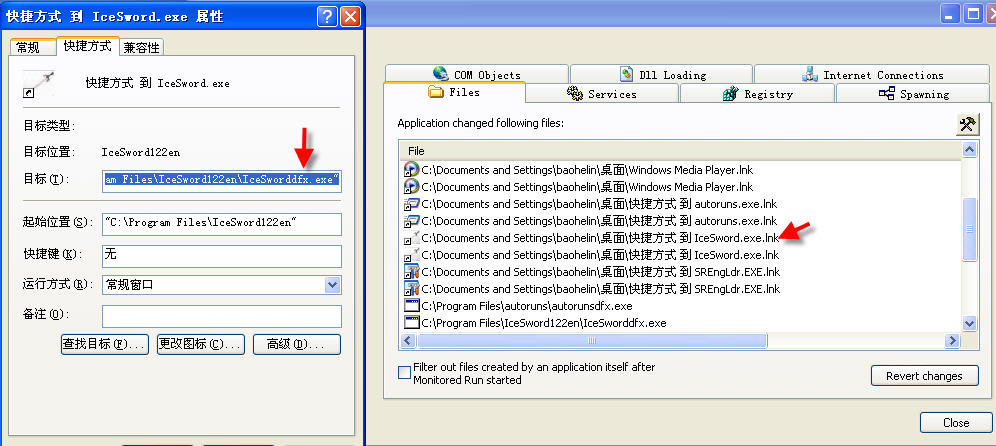
Task: Enable Filter out files created by application checkbox
Action: pos(404,373)
